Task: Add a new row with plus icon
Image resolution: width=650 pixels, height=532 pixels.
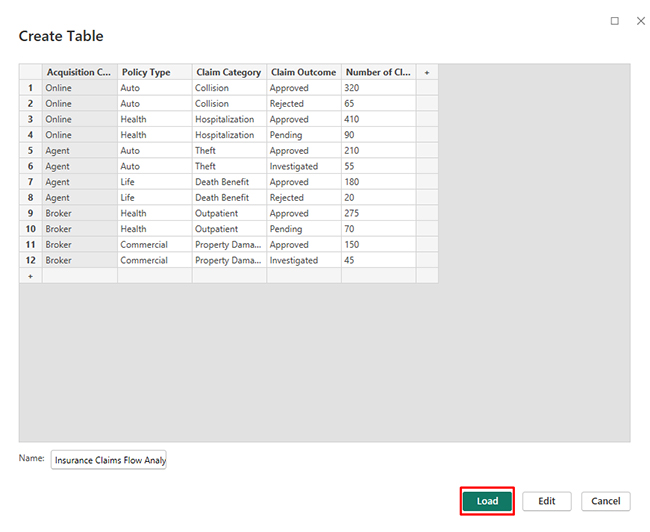Action: (30, 275)
